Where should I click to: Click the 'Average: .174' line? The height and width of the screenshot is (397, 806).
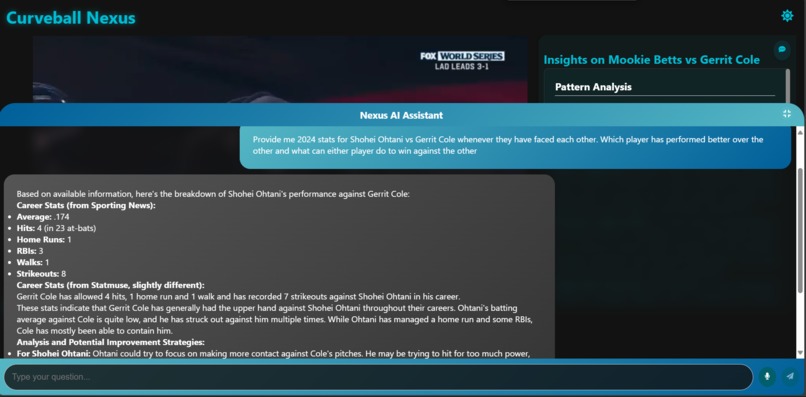click(43, 216)
